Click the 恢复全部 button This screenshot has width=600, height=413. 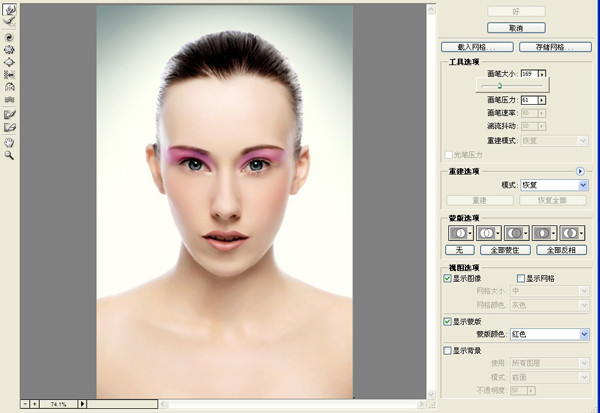[x=553, y=200]
